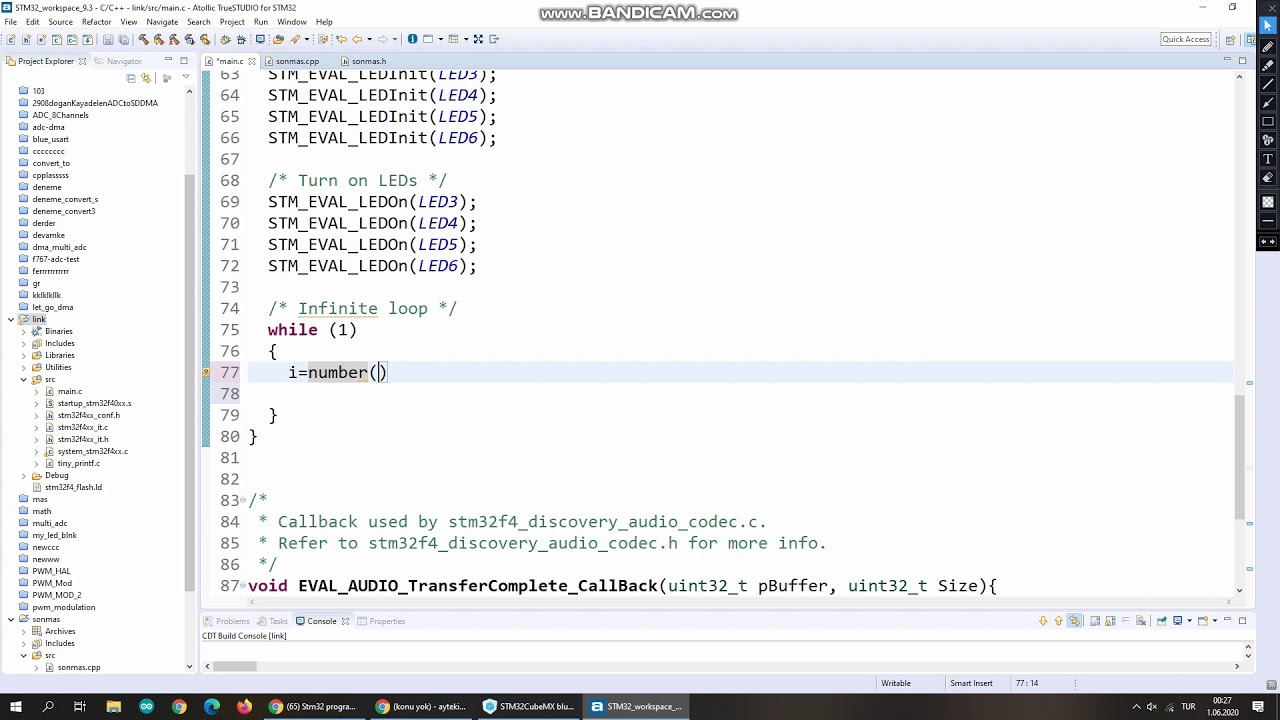Select main.c in the project tree
This screenshot has height=720, width=1280.
coord(69,391)
